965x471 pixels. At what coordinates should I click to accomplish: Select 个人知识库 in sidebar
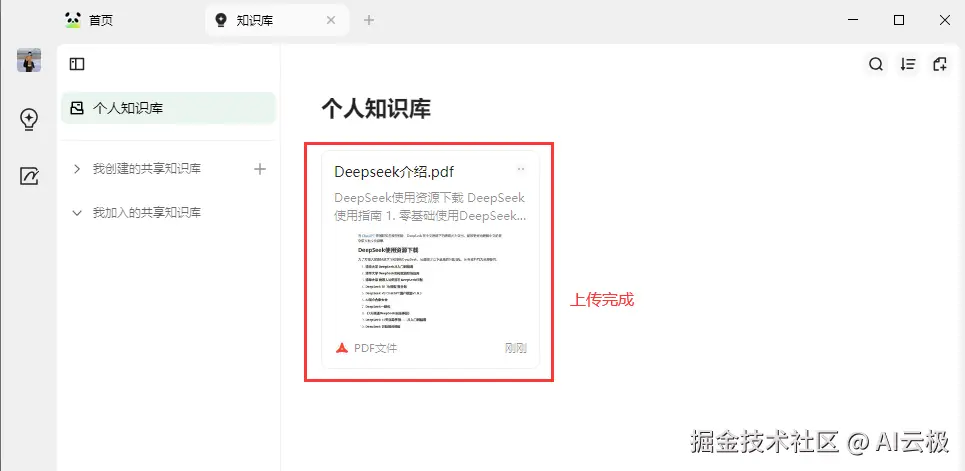click(168, 108)
